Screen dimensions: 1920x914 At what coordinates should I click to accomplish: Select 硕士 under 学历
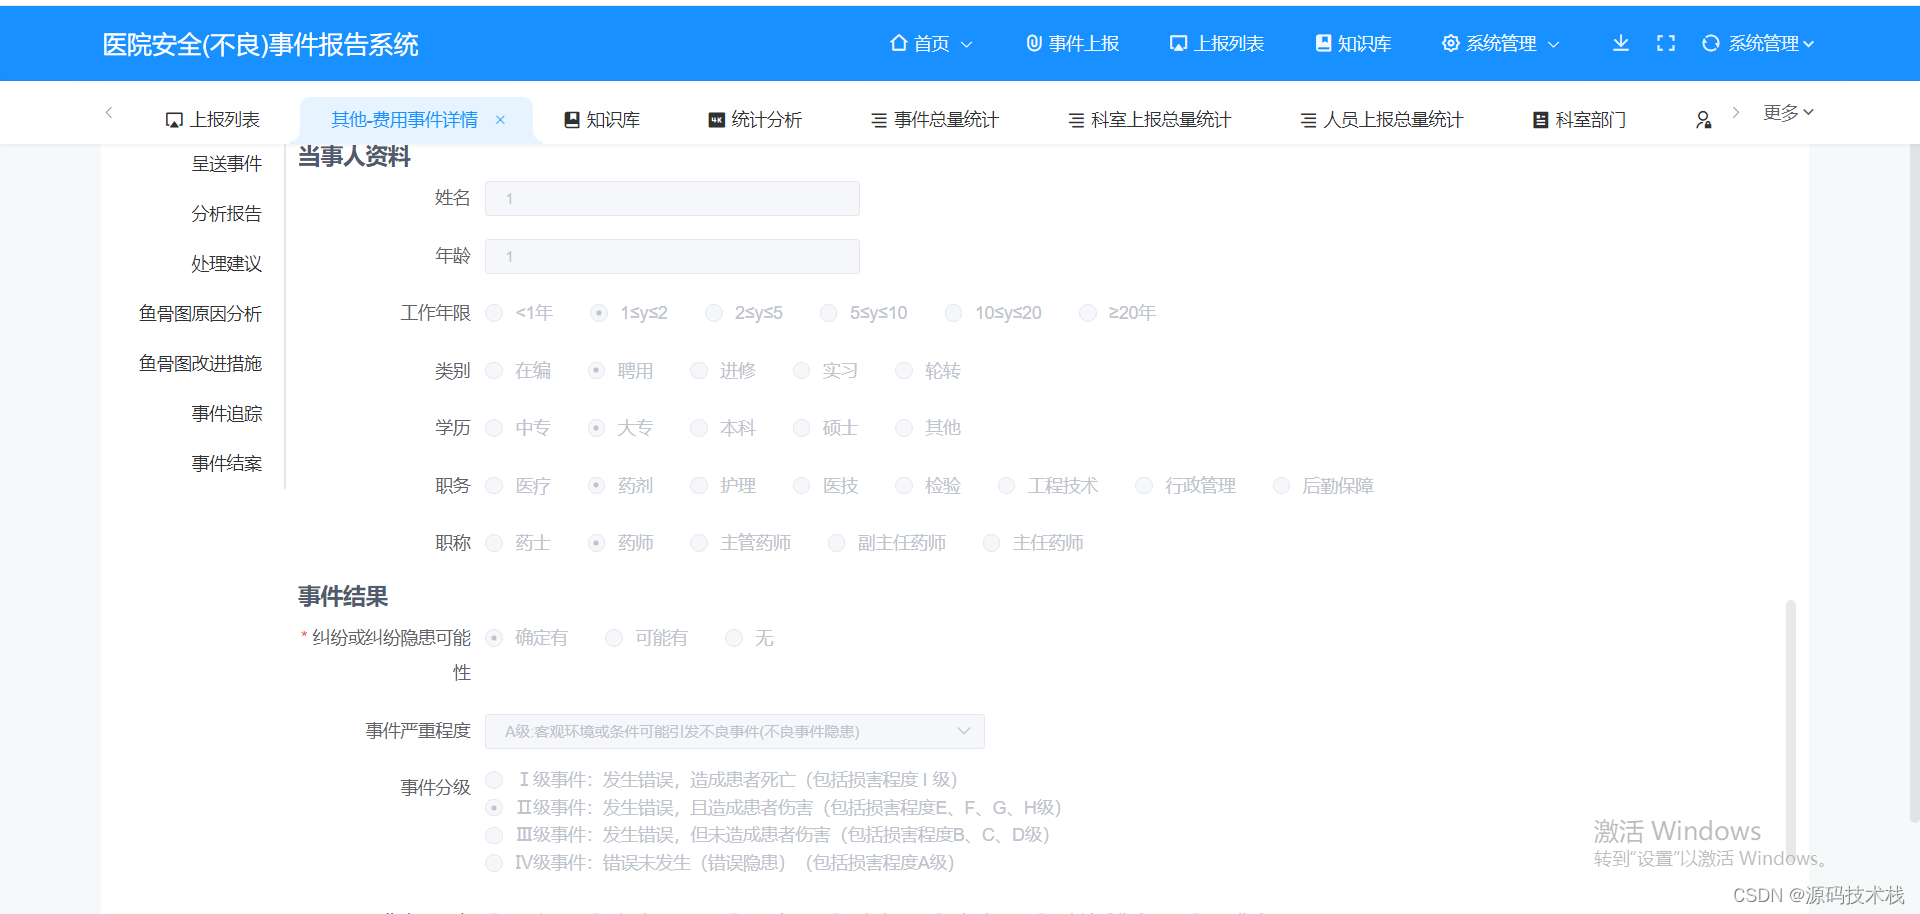802,428
